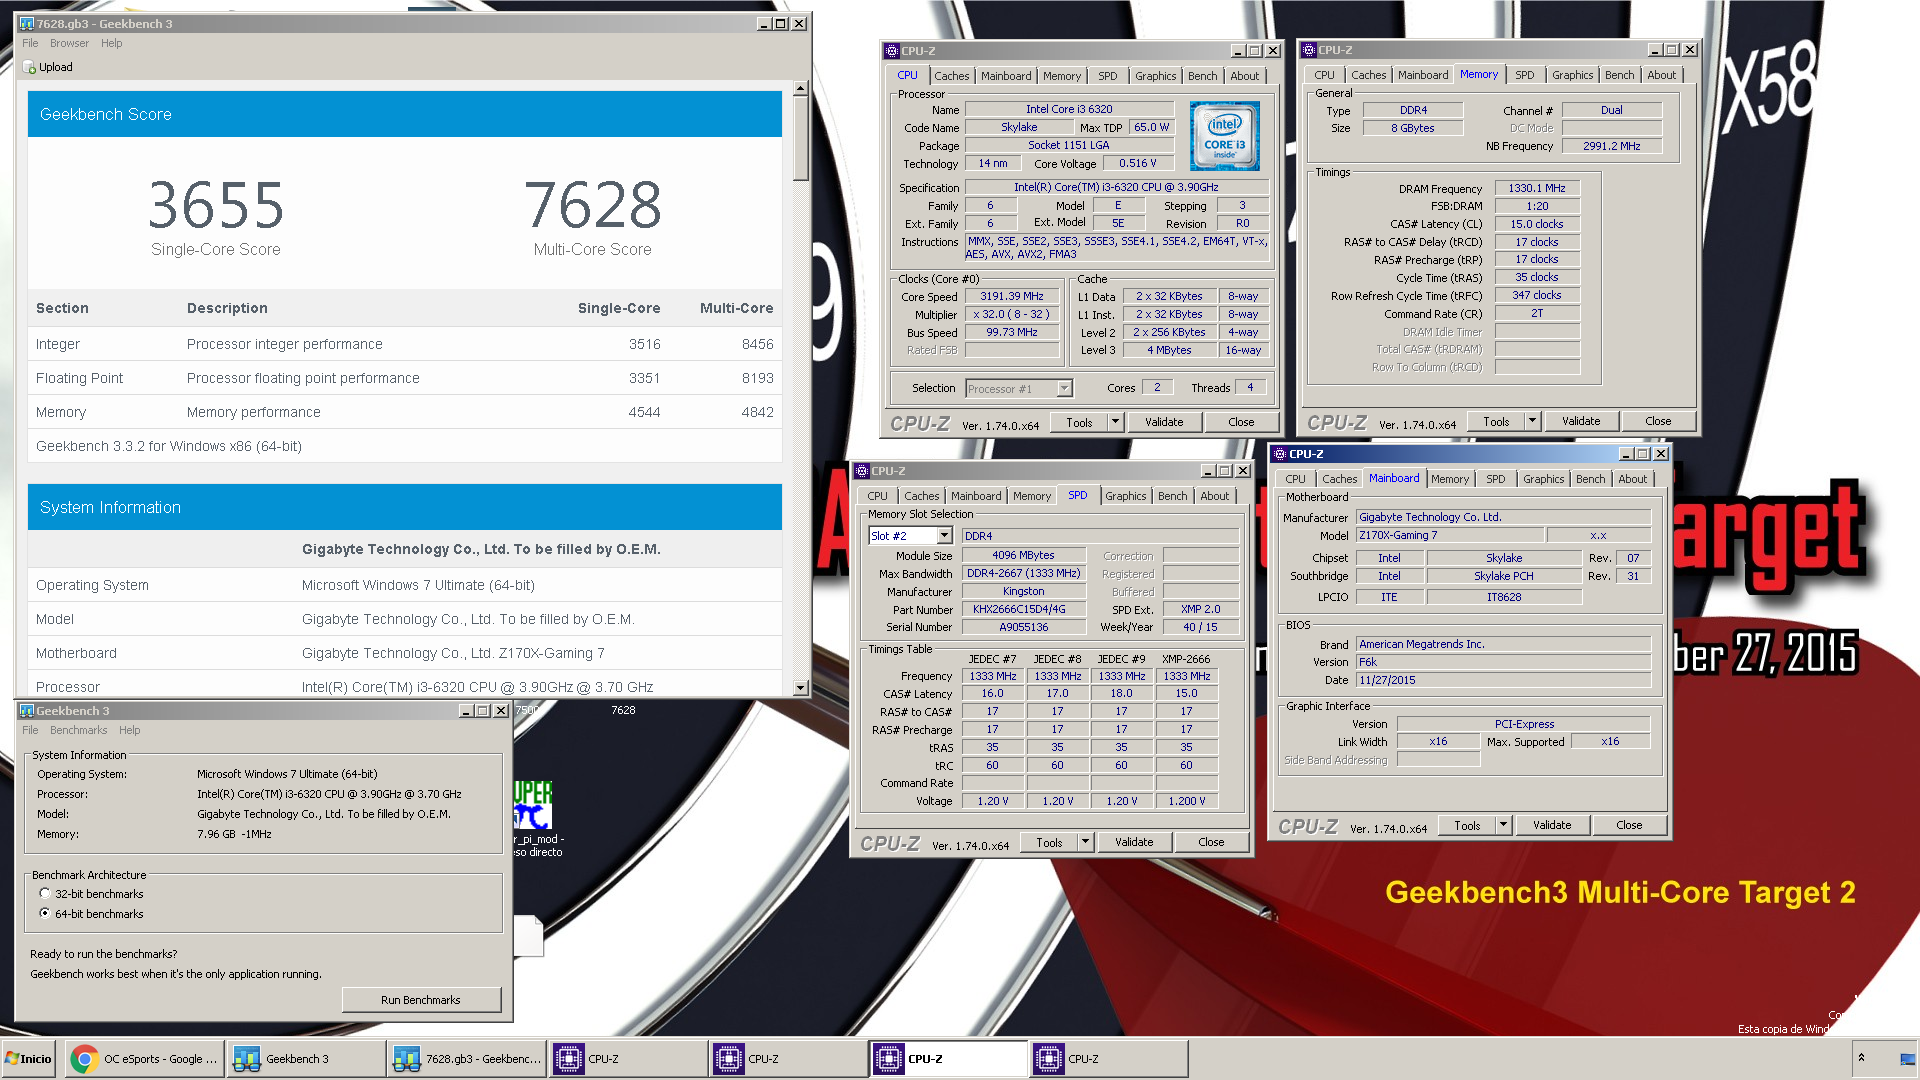Show hidden system tray icons arrow

point(1861,1058)
